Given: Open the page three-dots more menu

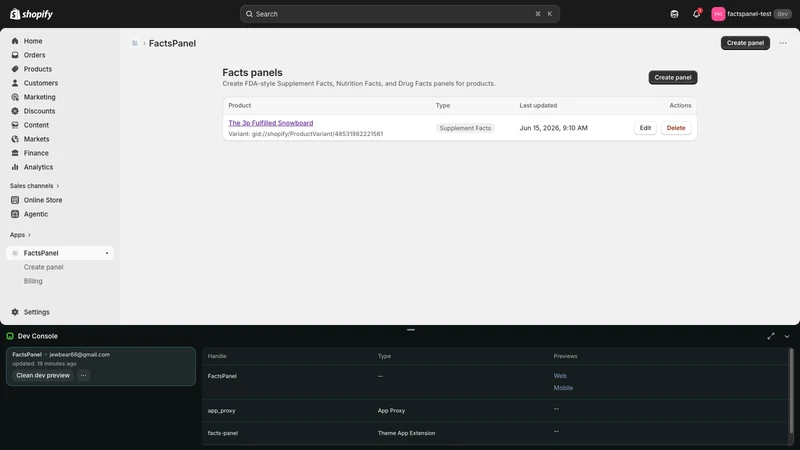Looking at the screenshot, I should 783,43.
